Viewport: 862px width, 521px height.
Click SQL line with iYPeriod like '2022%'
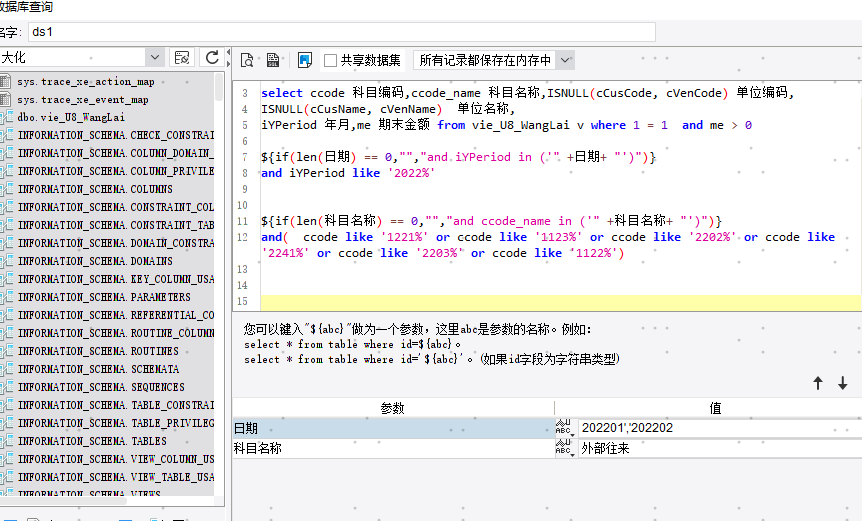(x=348, y=173)
